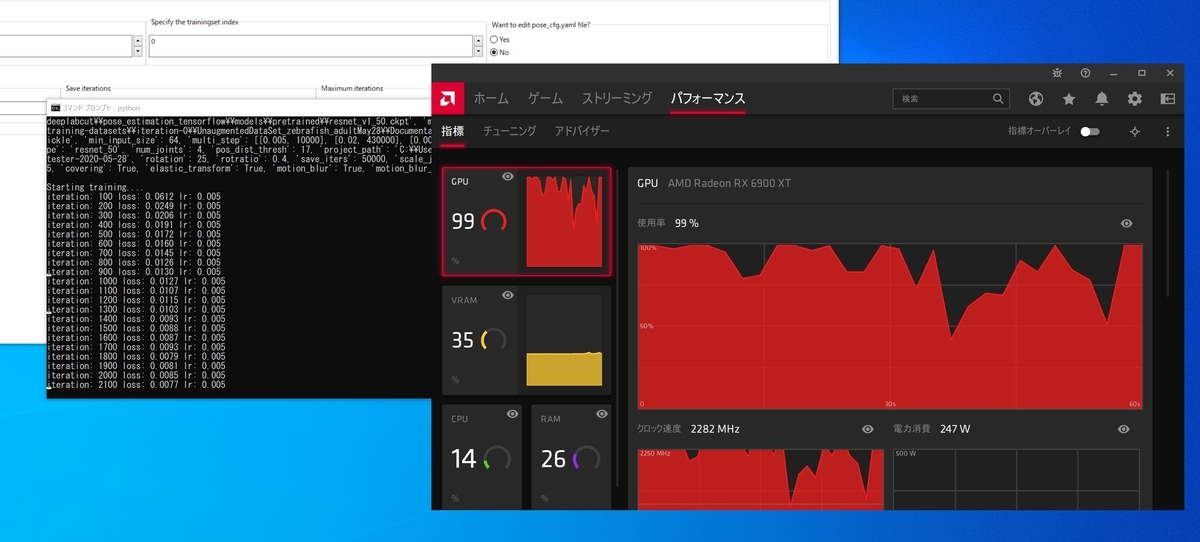
Task: Select the GPU 99% metric card
Action: (x=526, y=221)
